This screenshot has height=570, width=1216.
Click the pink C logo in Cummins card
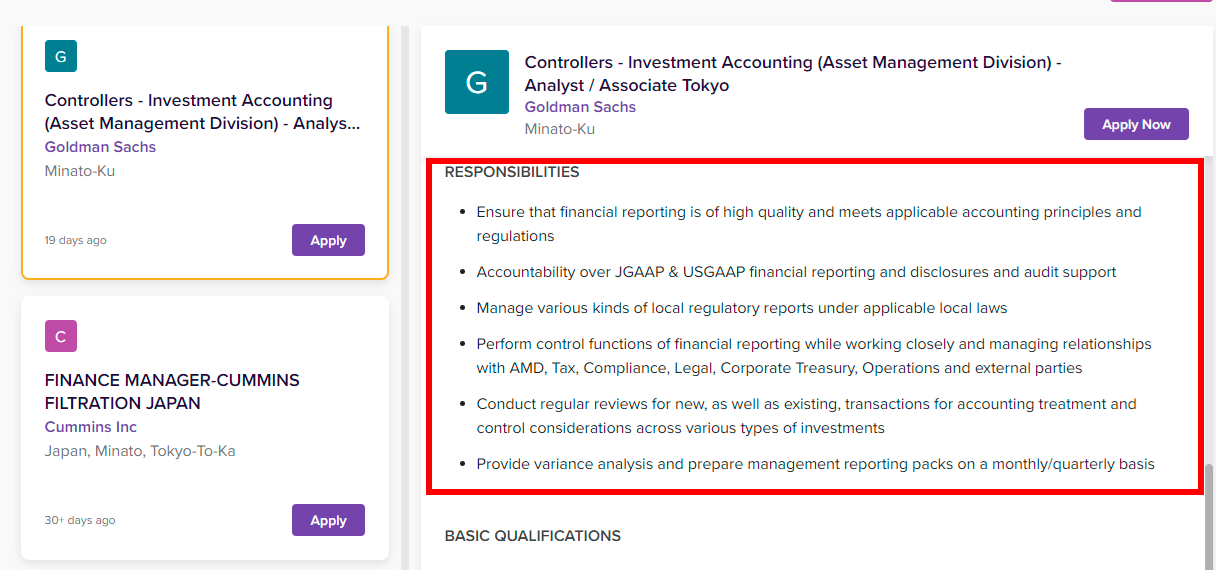61,336
